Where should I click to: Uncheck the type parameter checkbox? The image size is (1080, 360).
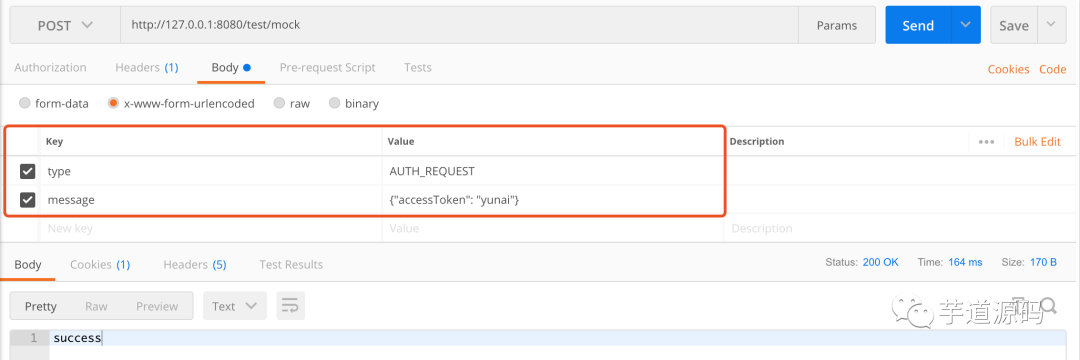(x=28, y=171)
